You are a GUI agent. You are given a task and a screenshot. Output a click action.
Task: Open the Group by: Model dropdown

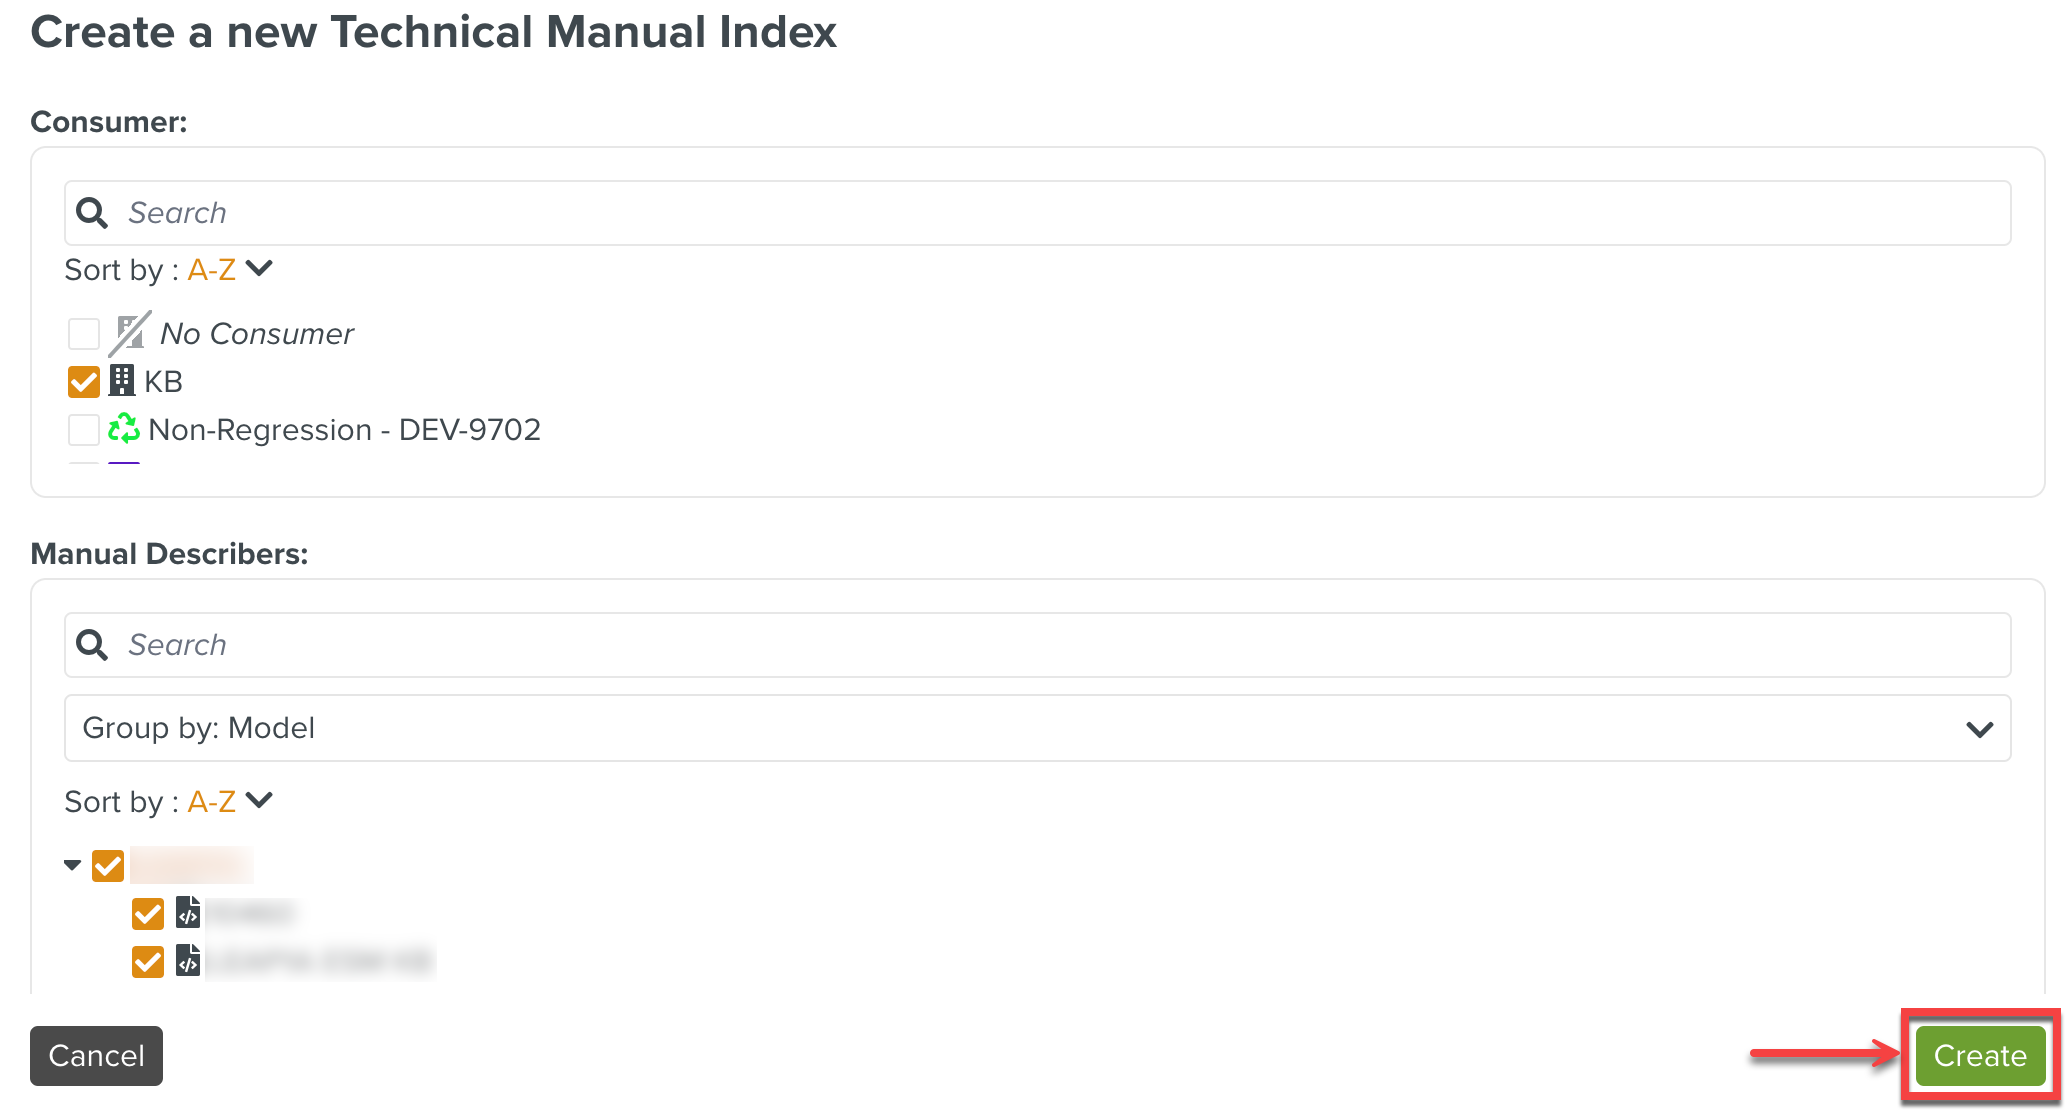(1037, 728)
